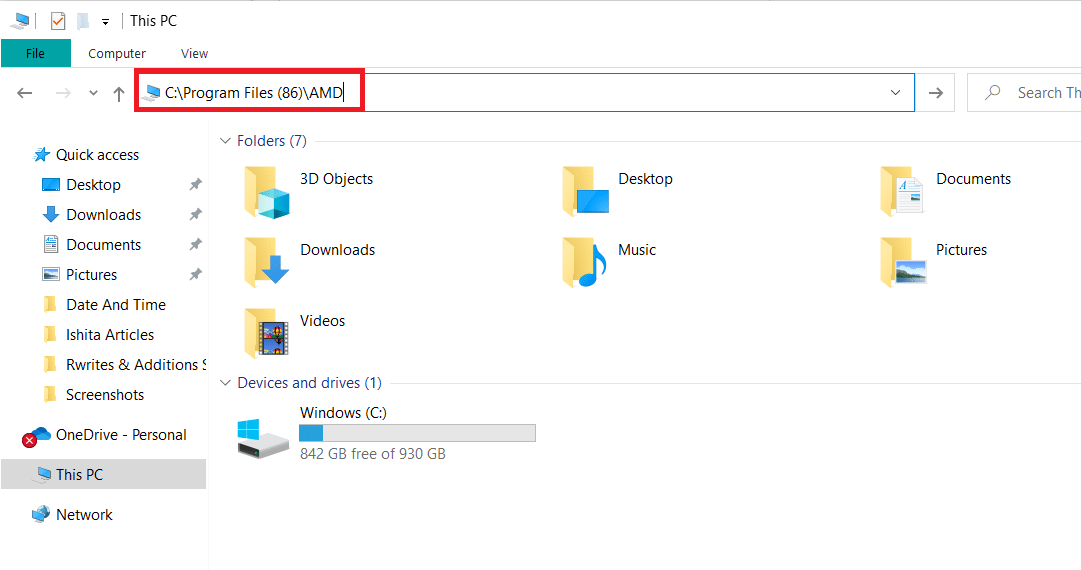Click the pin icon beside Pictures

point(196,274)
